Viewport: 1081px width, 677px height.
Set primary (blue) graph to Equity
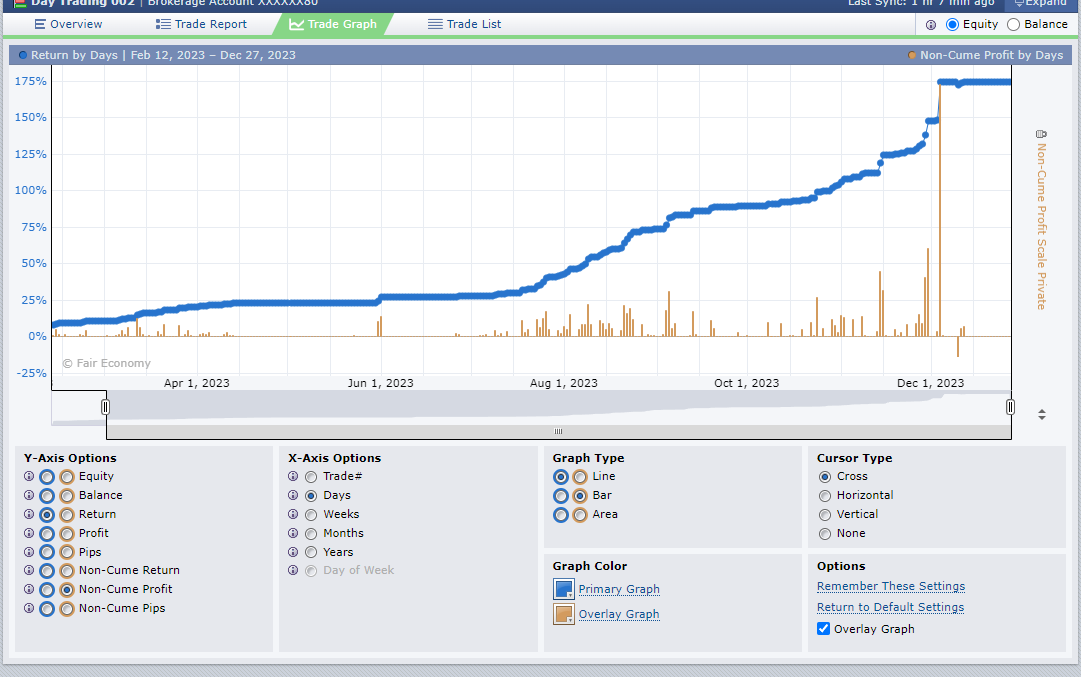click(x=47, y=476)
